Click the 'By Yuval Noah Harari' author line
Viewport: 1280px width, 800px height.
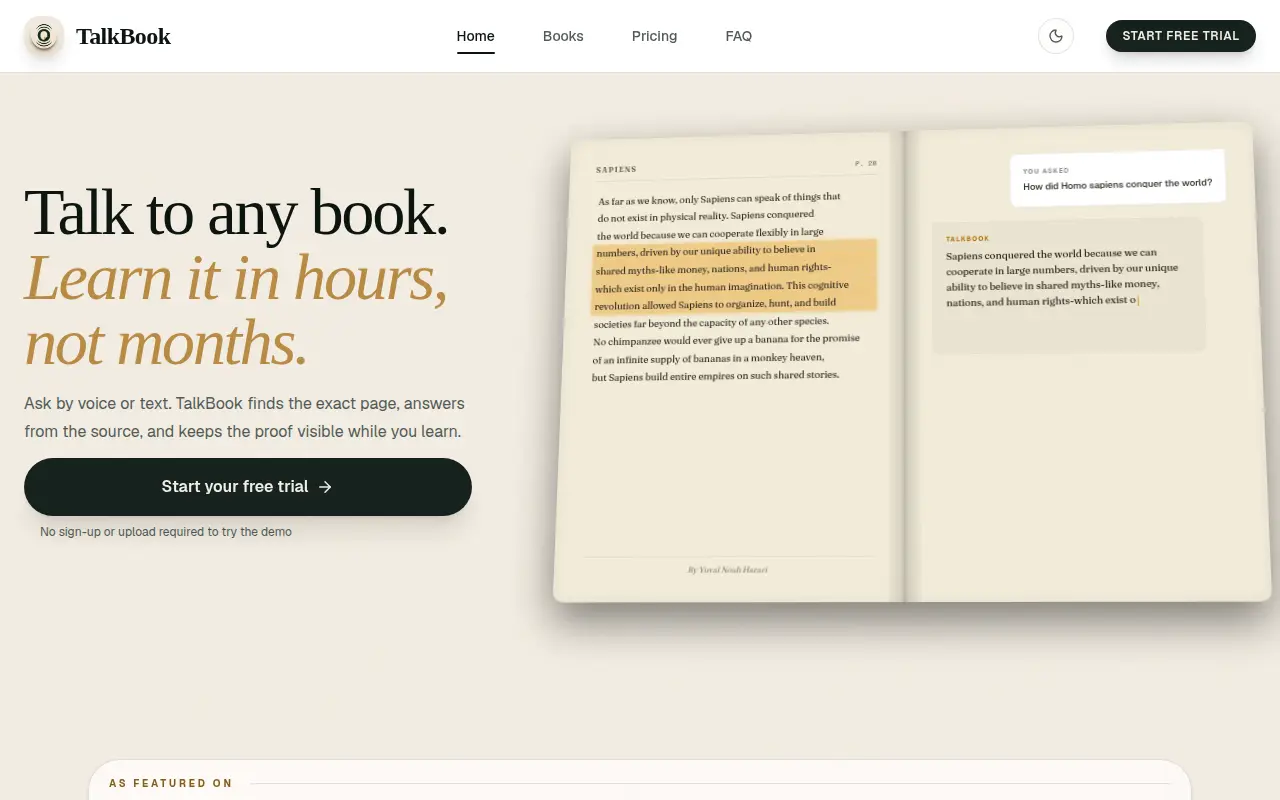(x=727, y=570)
